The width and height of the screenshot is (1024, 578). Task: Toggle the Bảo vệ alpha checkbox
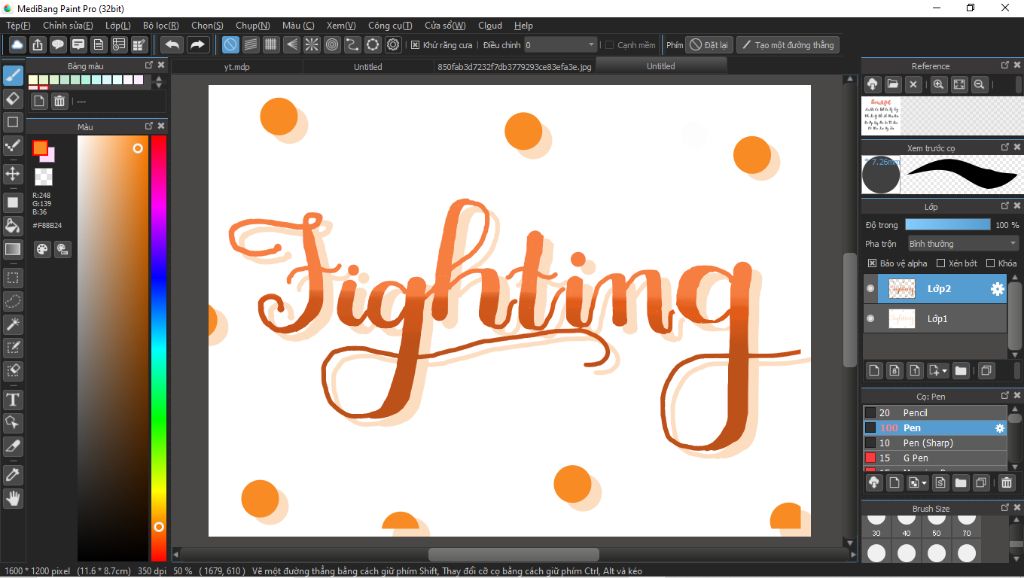coord(872,263)
